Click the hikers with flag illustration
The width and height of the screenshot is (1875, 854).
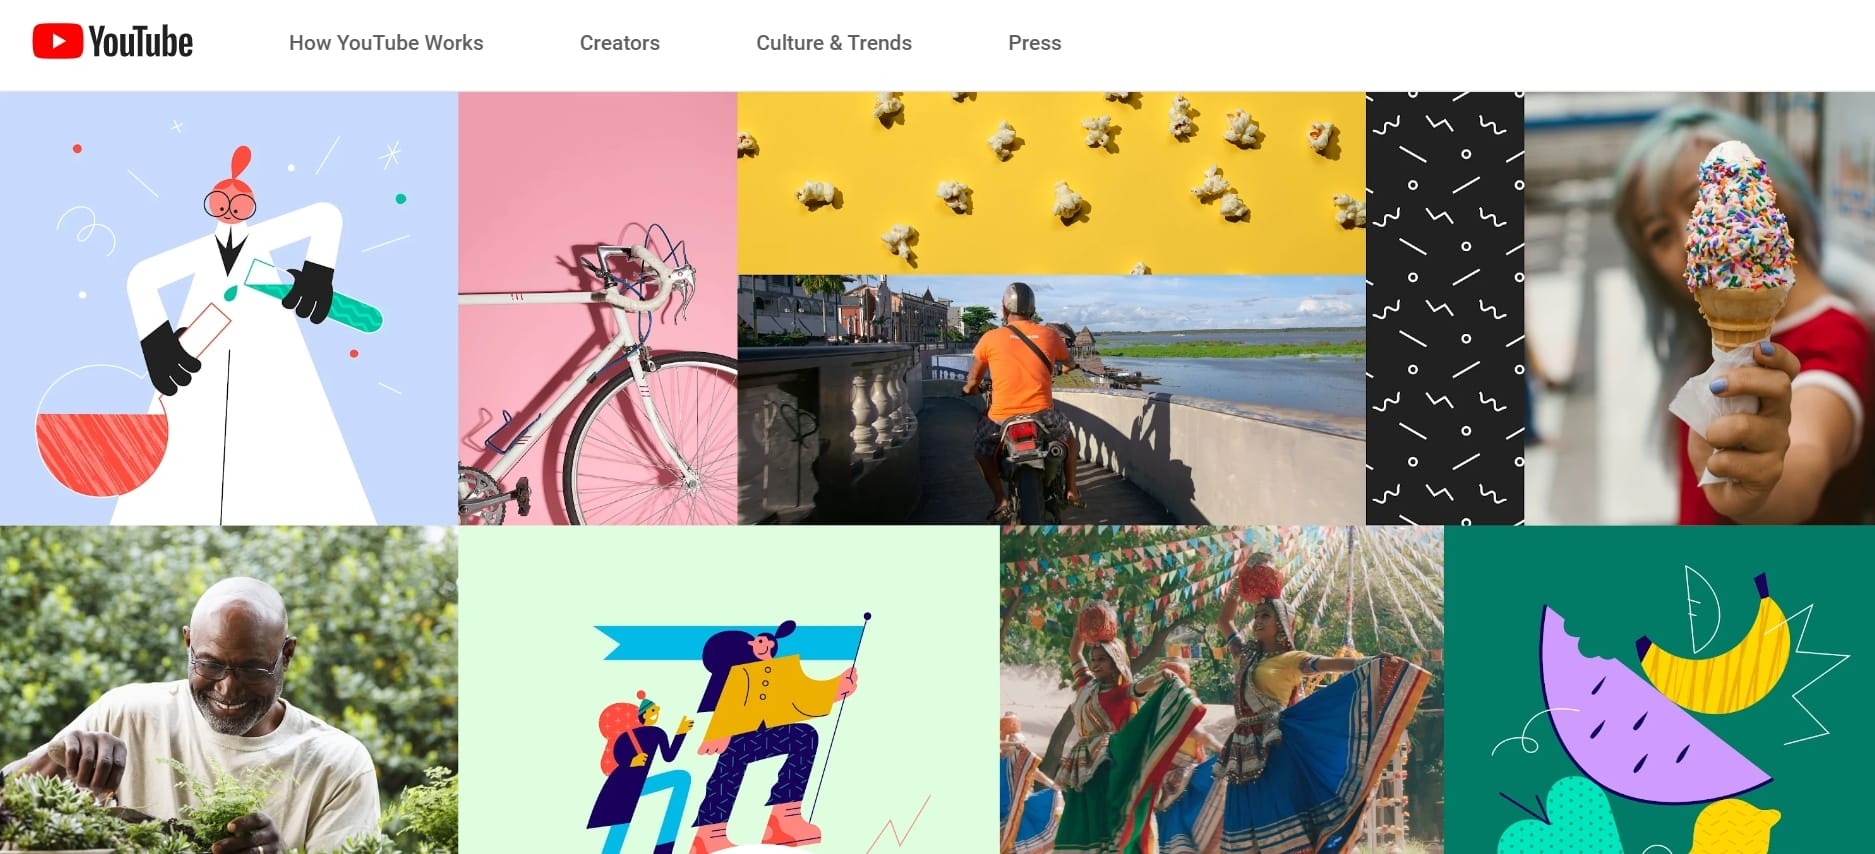[729, 690]
